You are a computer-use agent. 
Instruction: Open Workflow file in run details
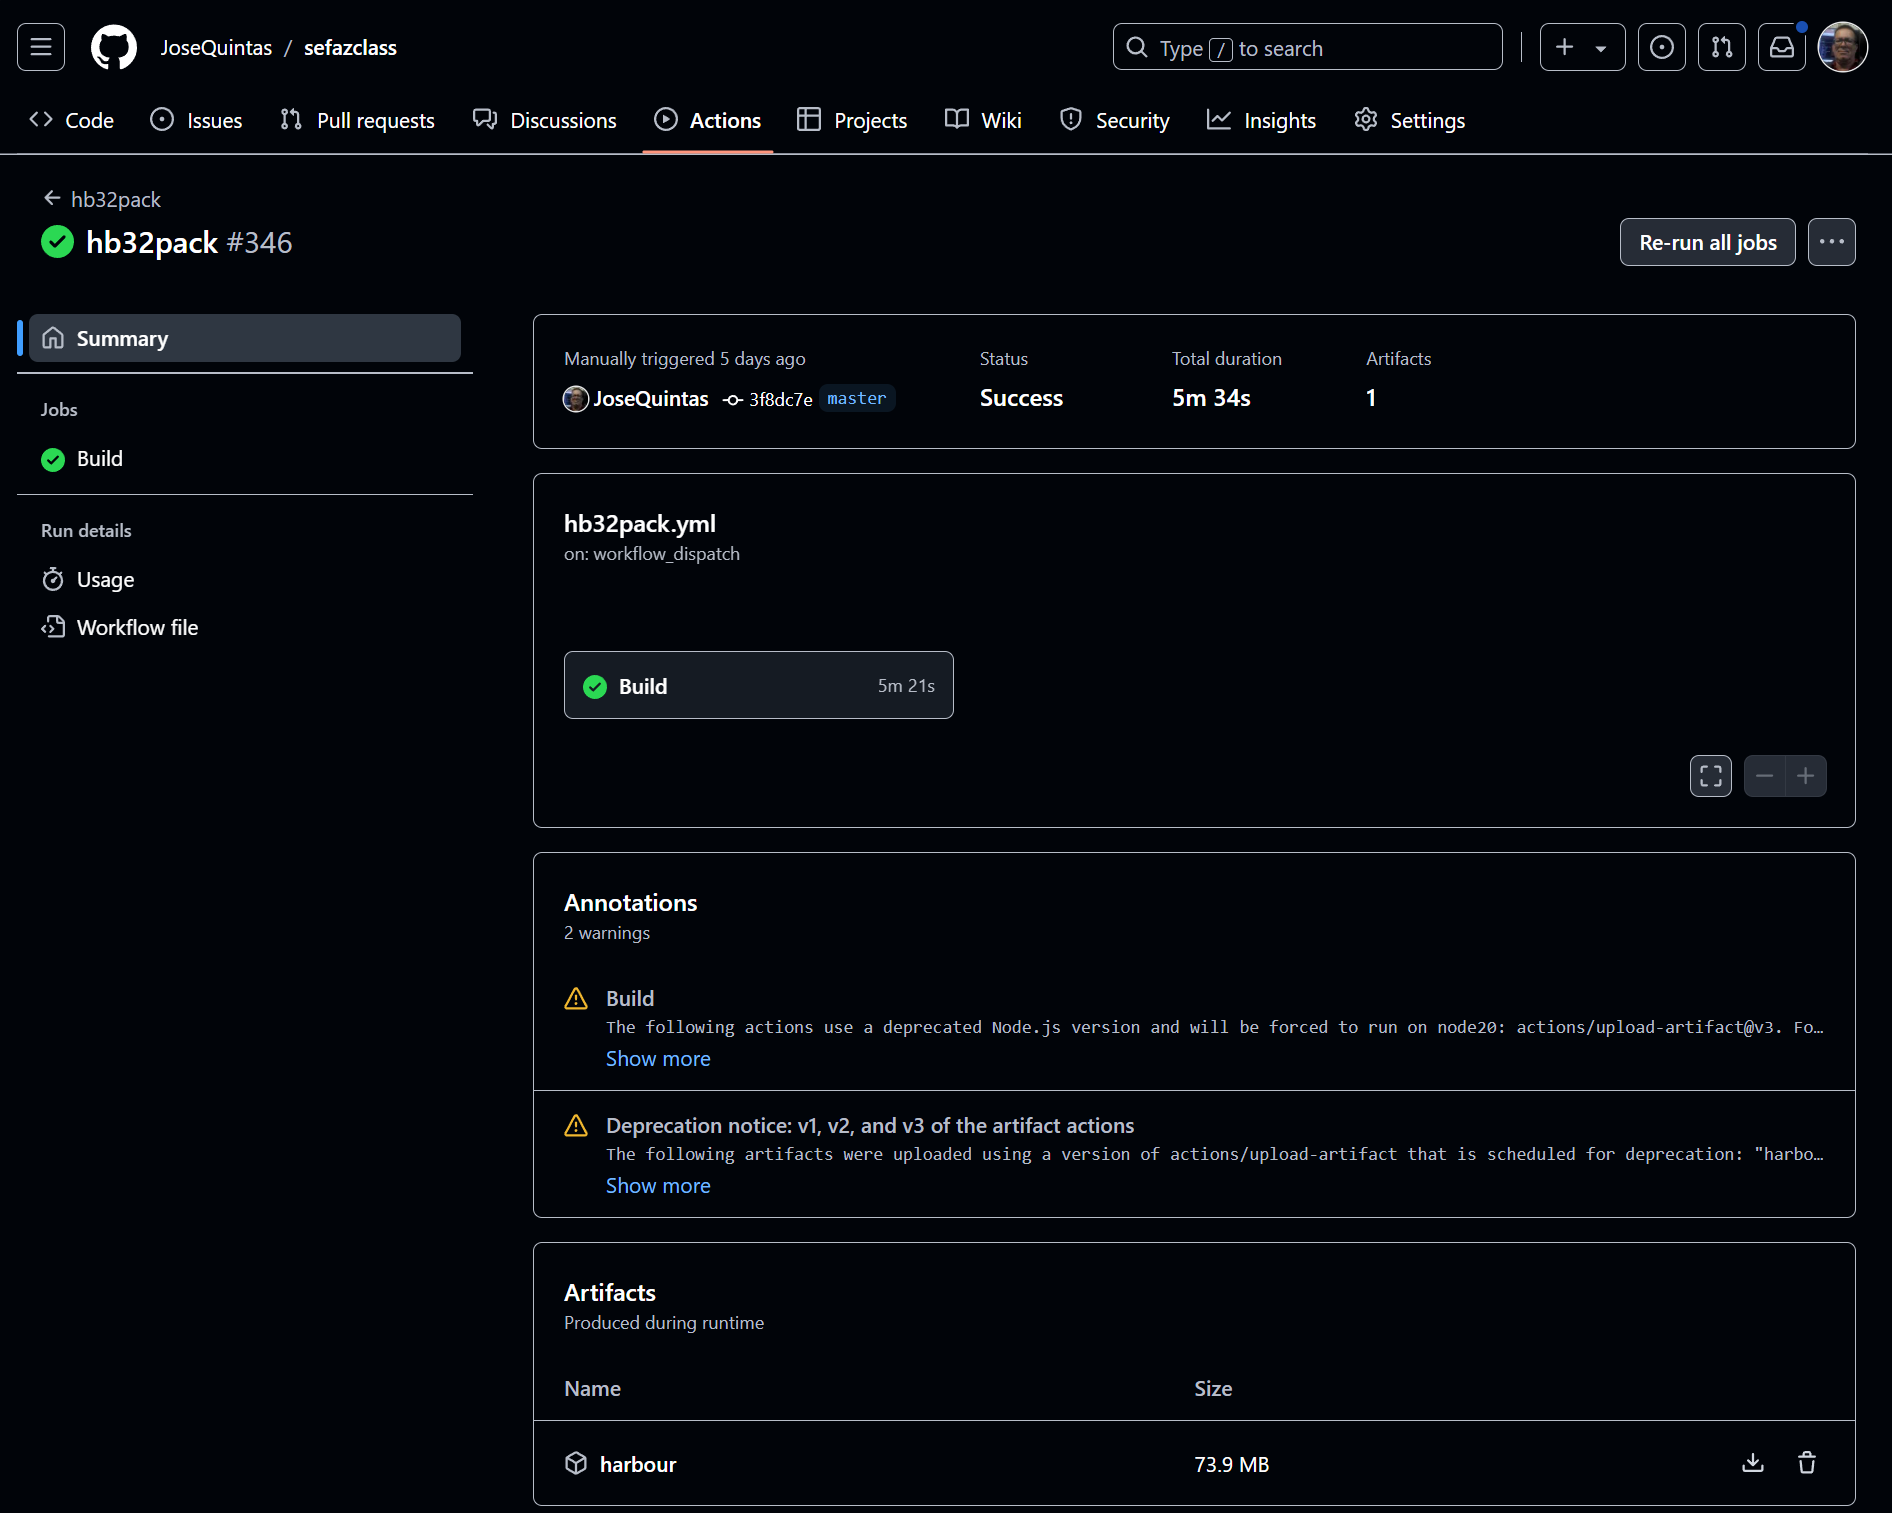point(137,627)
